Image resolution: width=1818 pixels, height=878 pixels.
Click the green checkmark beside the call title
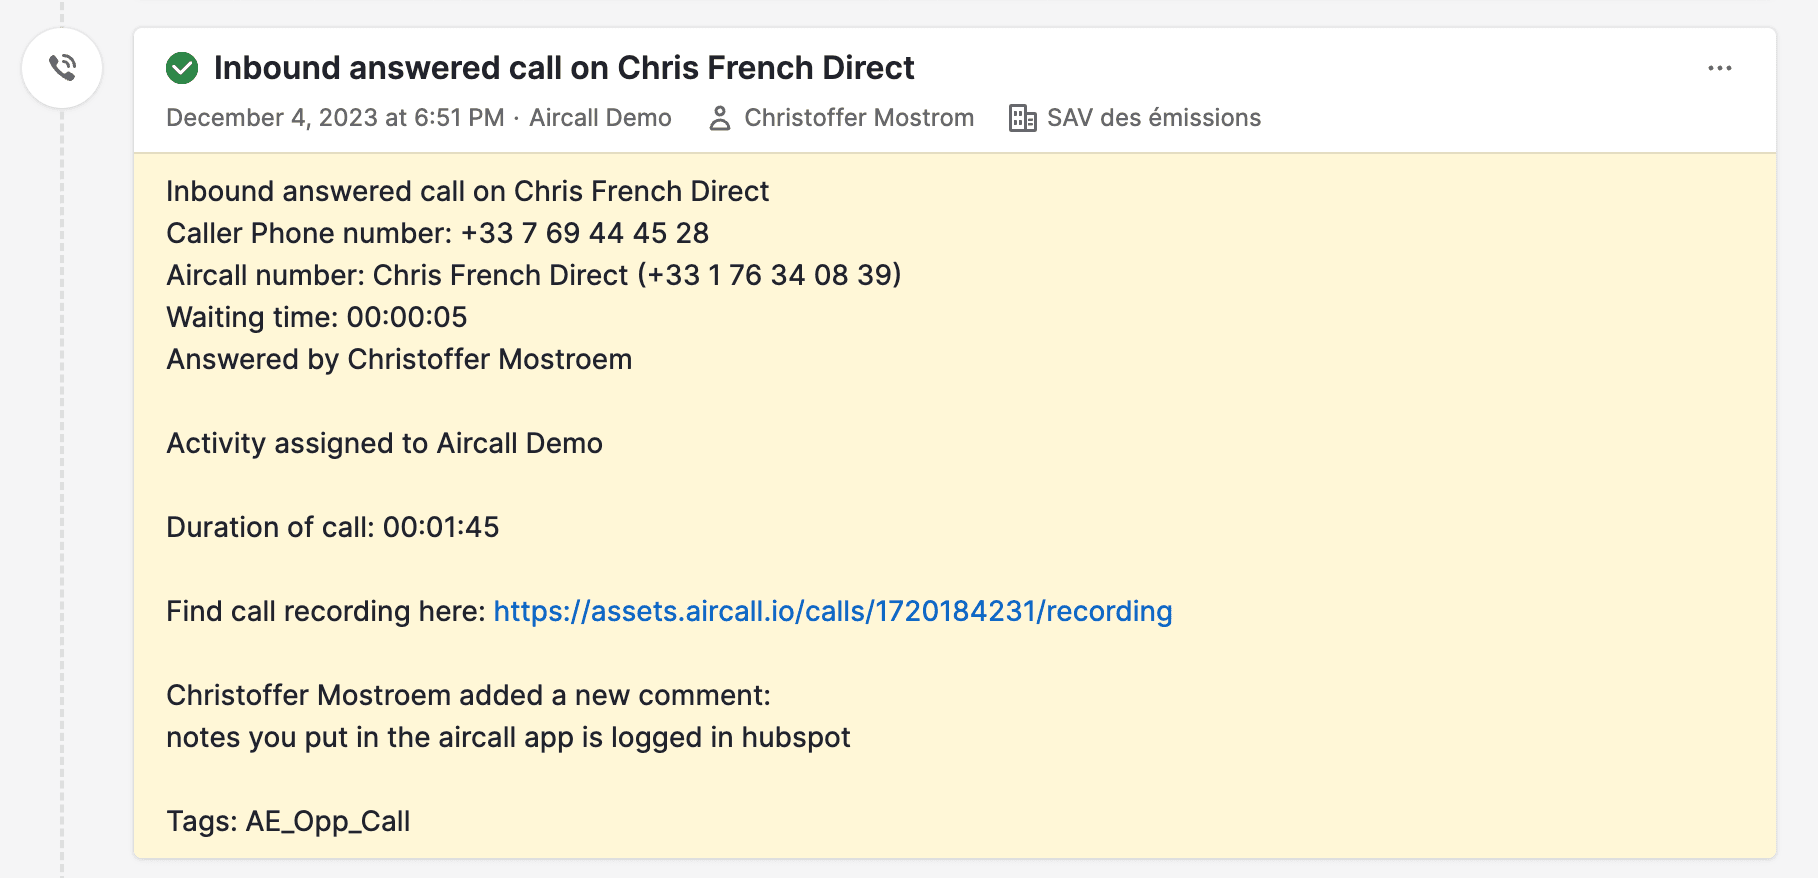[182, 68]
